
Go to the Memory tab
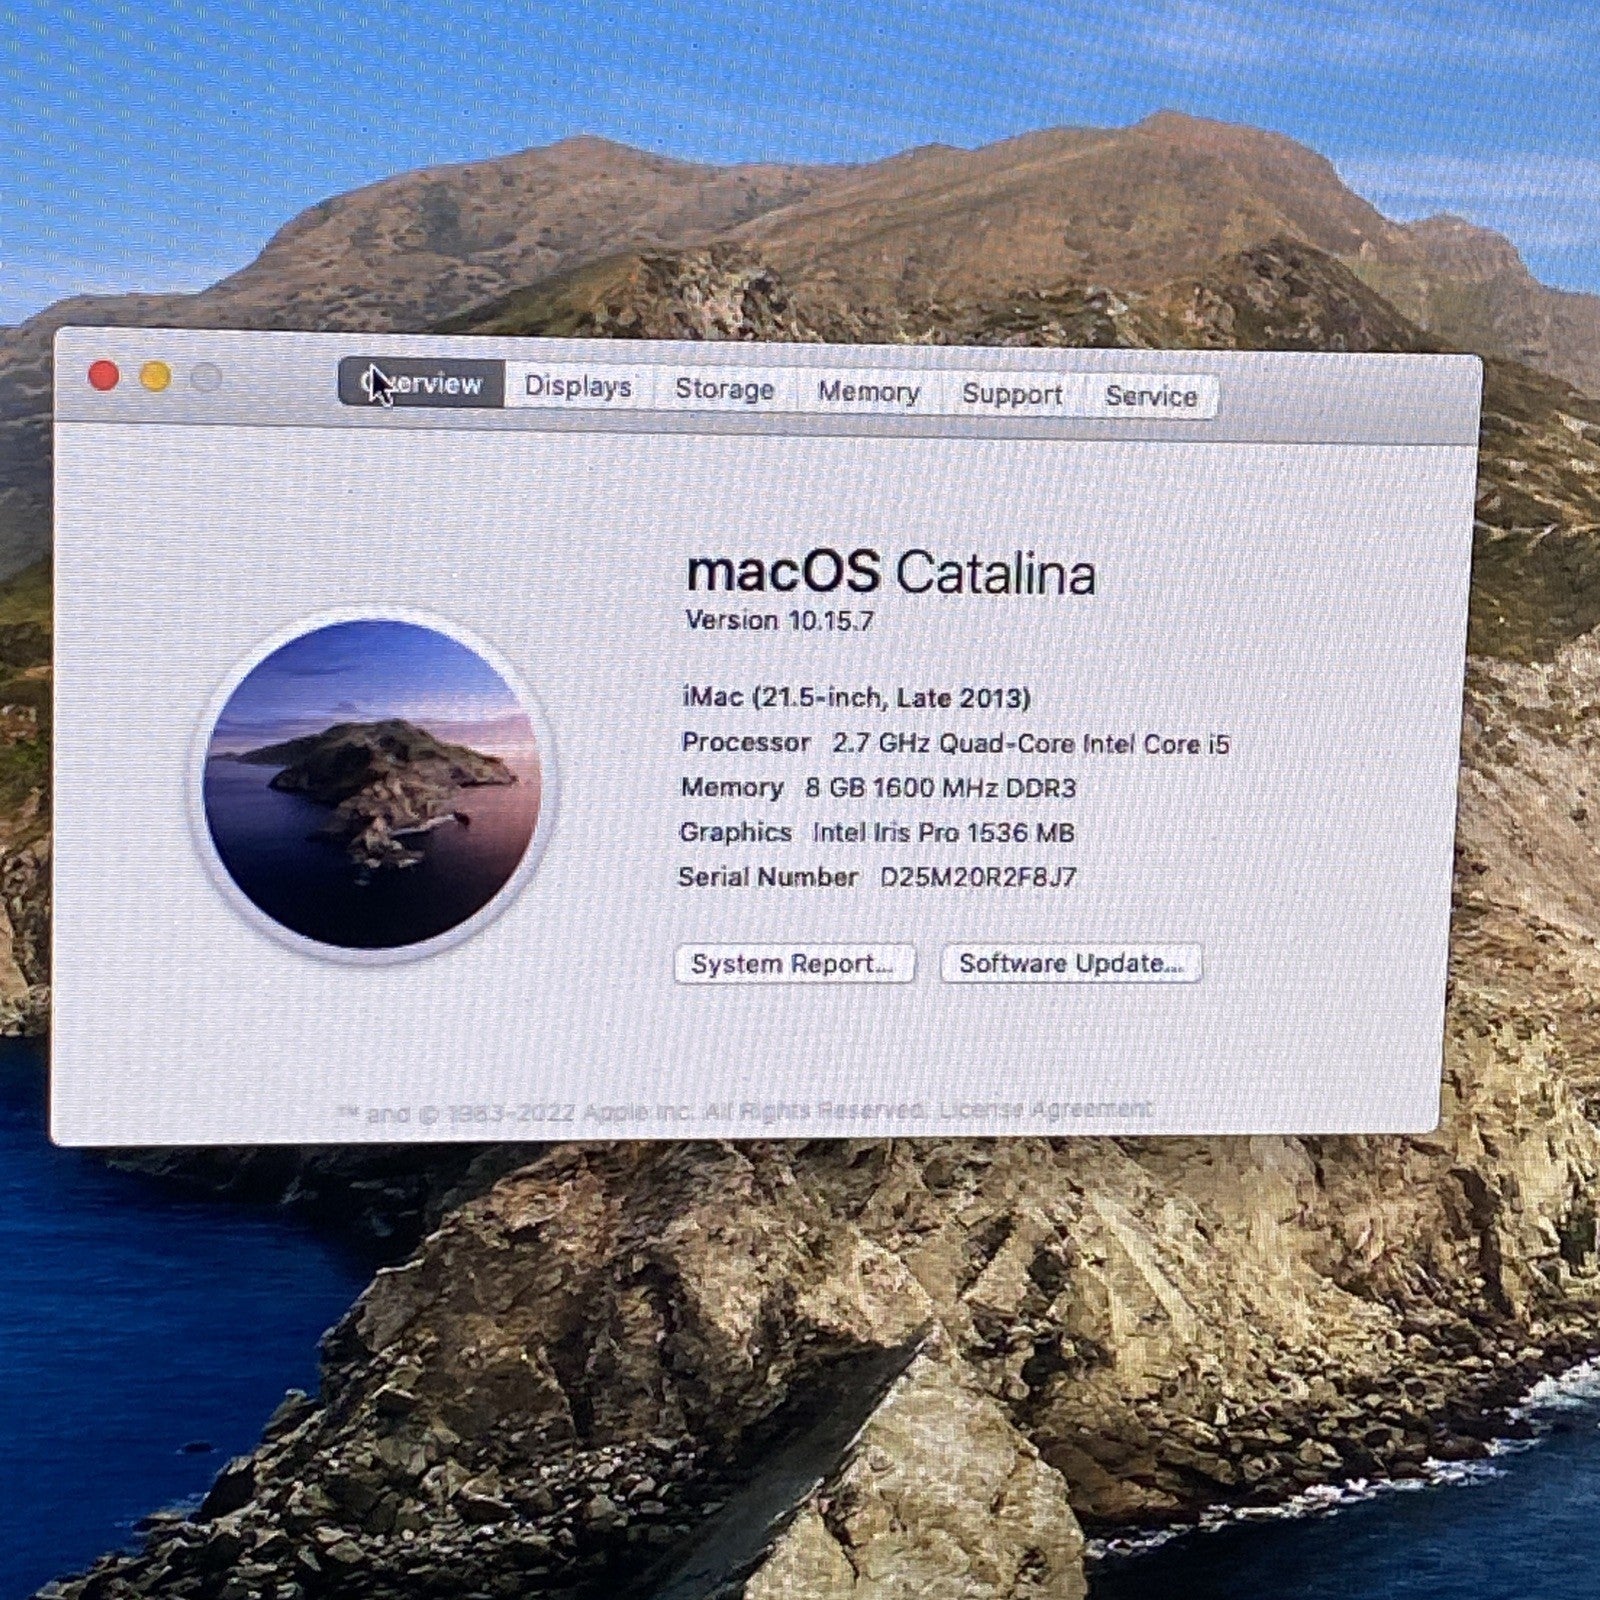coord(868,392)
